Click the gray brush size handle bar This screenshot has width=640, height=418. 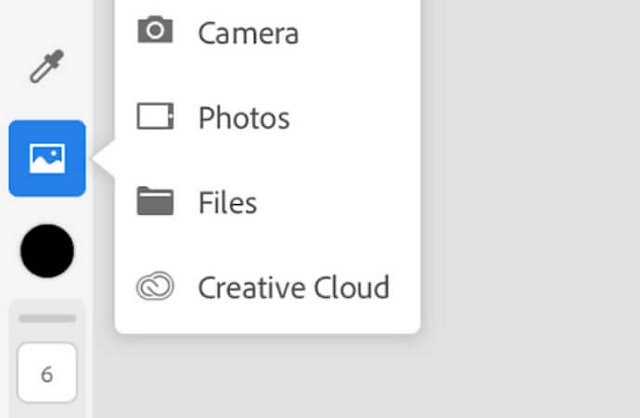tap(47, 318)
